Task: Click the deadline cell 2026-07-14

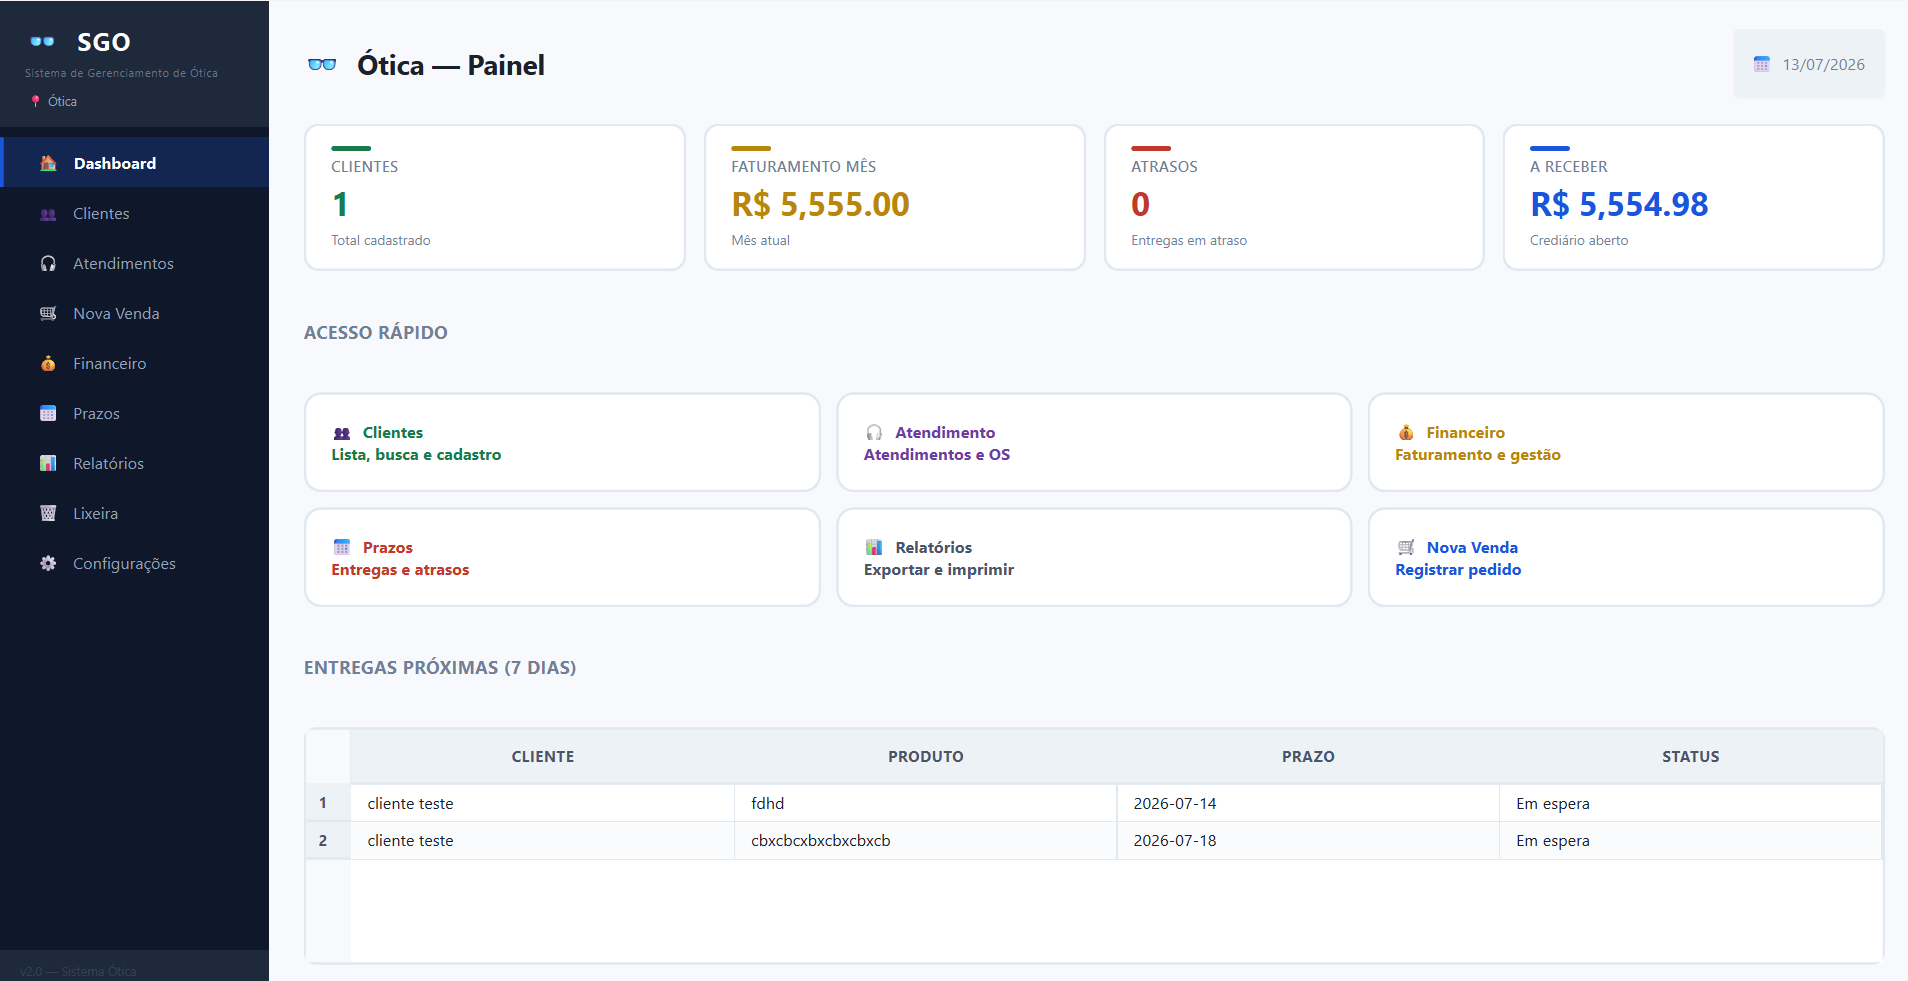Action: (1308, 803)
